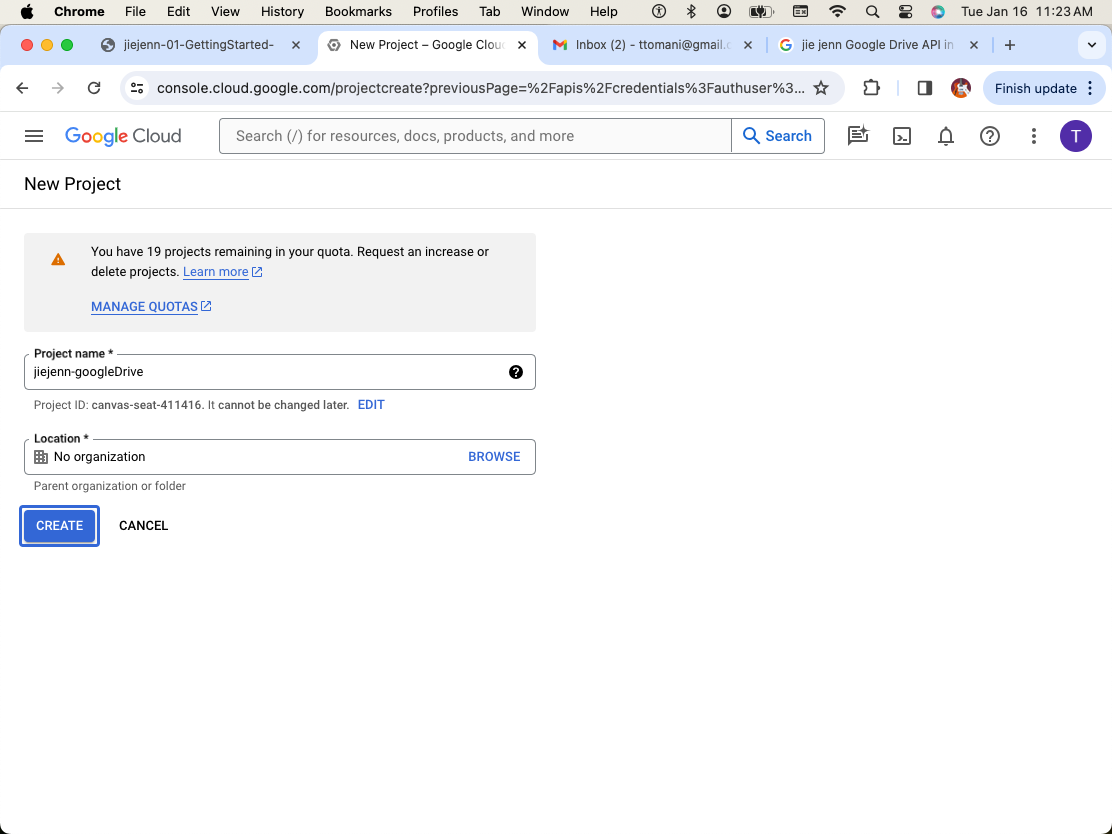The height and width of the screenshot is (834, 1112).
Task: Open the MANAGE QUOTAS link
Action: [x=144, y=306]
